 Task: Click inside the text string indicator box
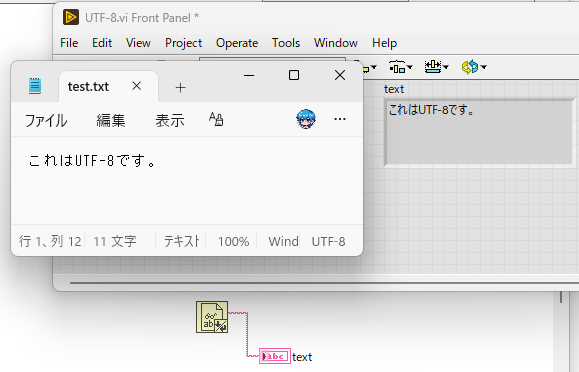tap(480, 132)
